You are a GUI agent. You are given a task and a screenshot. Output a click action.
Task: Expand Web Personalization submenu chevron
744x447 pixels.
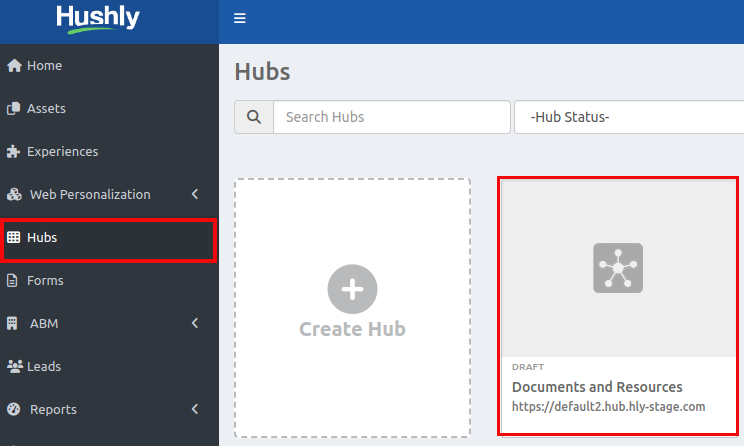pos(195,194)
